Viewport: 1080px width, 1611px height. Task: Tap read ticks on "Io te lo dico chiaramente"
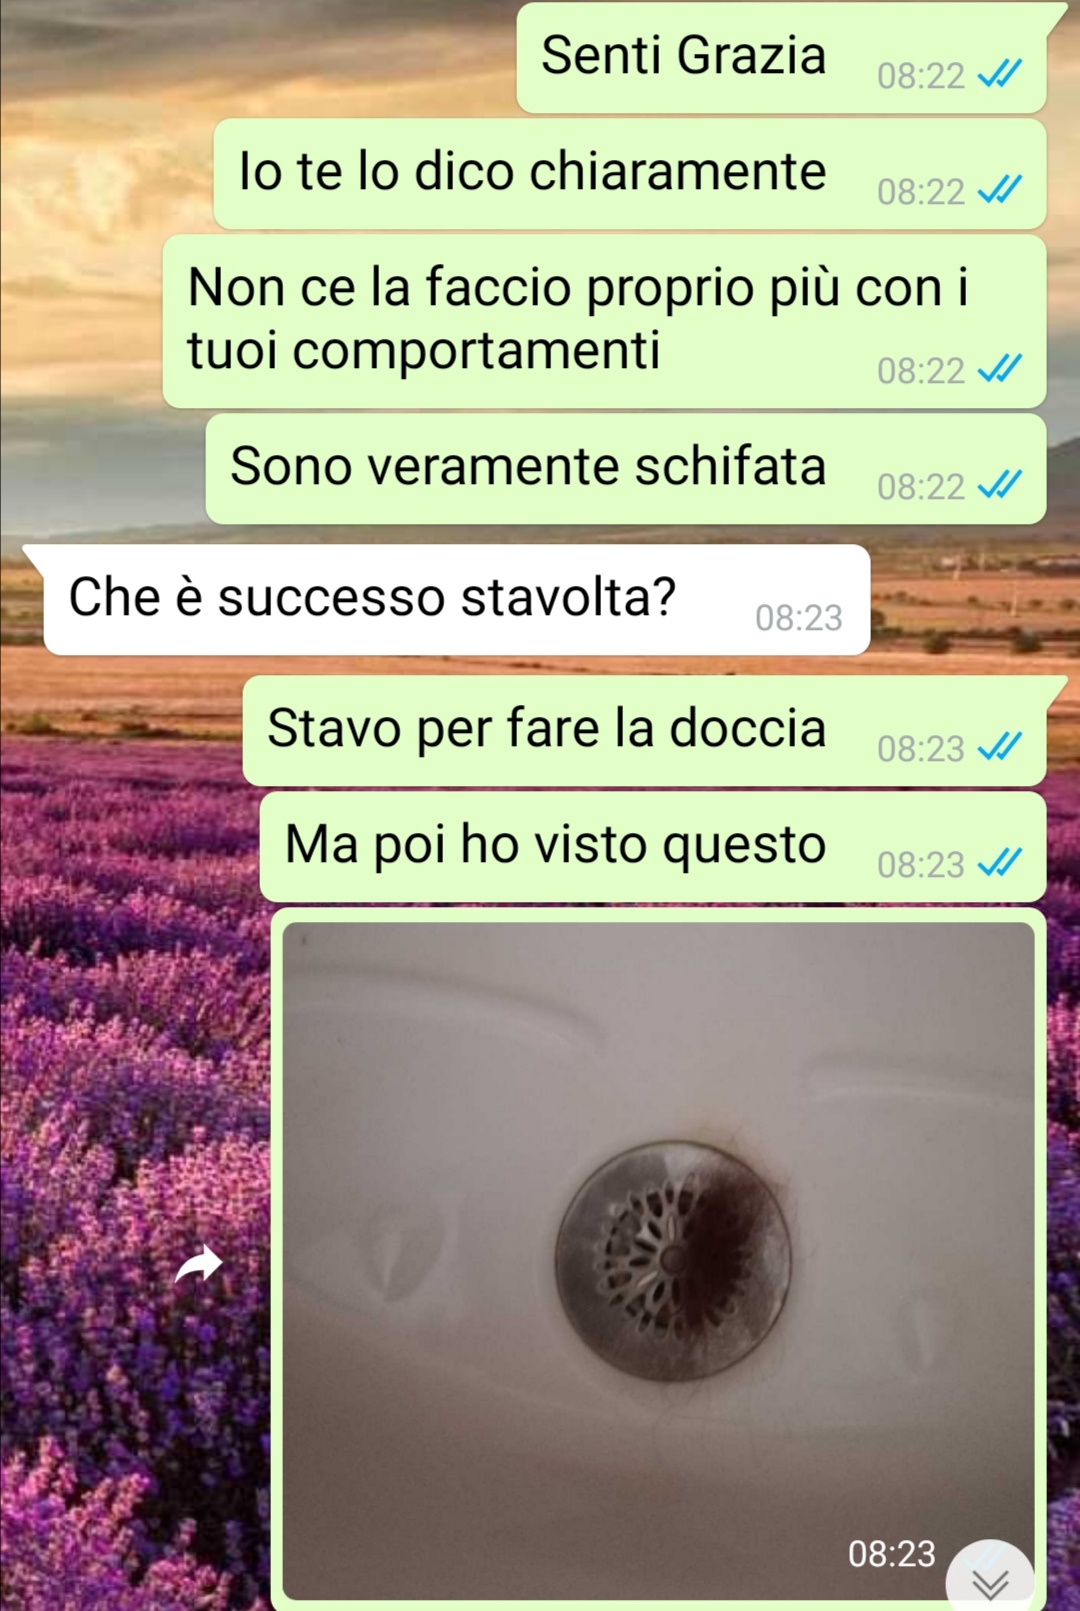[x=999, y=190]
